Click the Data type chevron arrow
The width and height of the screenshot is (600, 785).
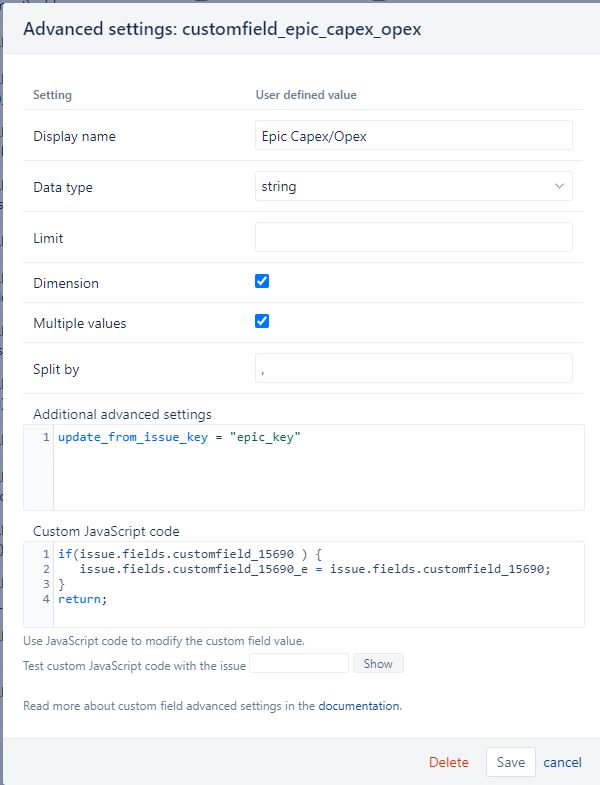point(559,186)
